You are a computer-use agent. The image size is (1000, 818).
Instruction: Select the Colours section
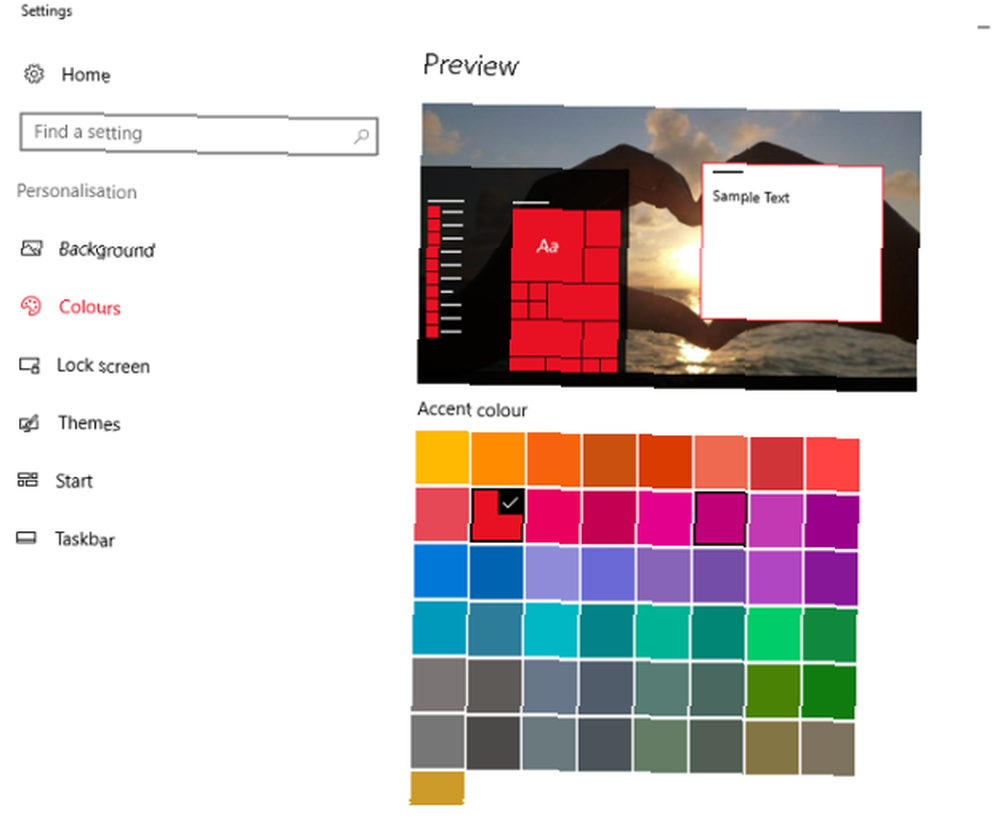(89, 307)
